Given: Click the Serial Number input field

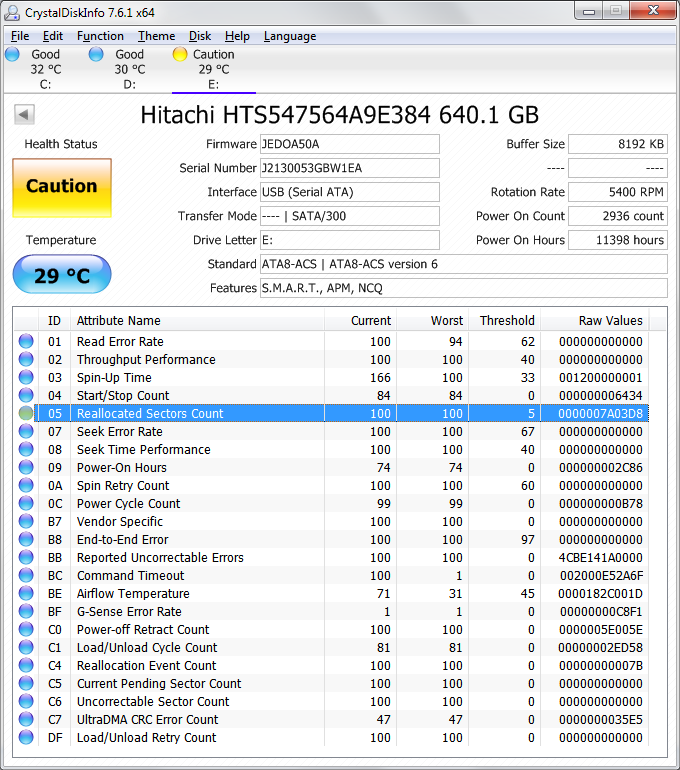Looking at the screenshot, I should 349,168.
